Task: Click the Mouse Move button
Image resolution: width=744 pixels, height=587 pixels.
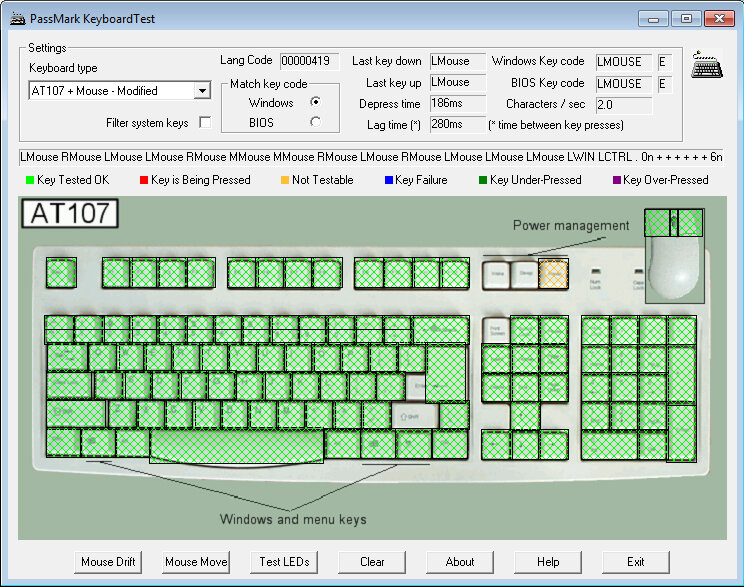Action: [x=196, y=562]
